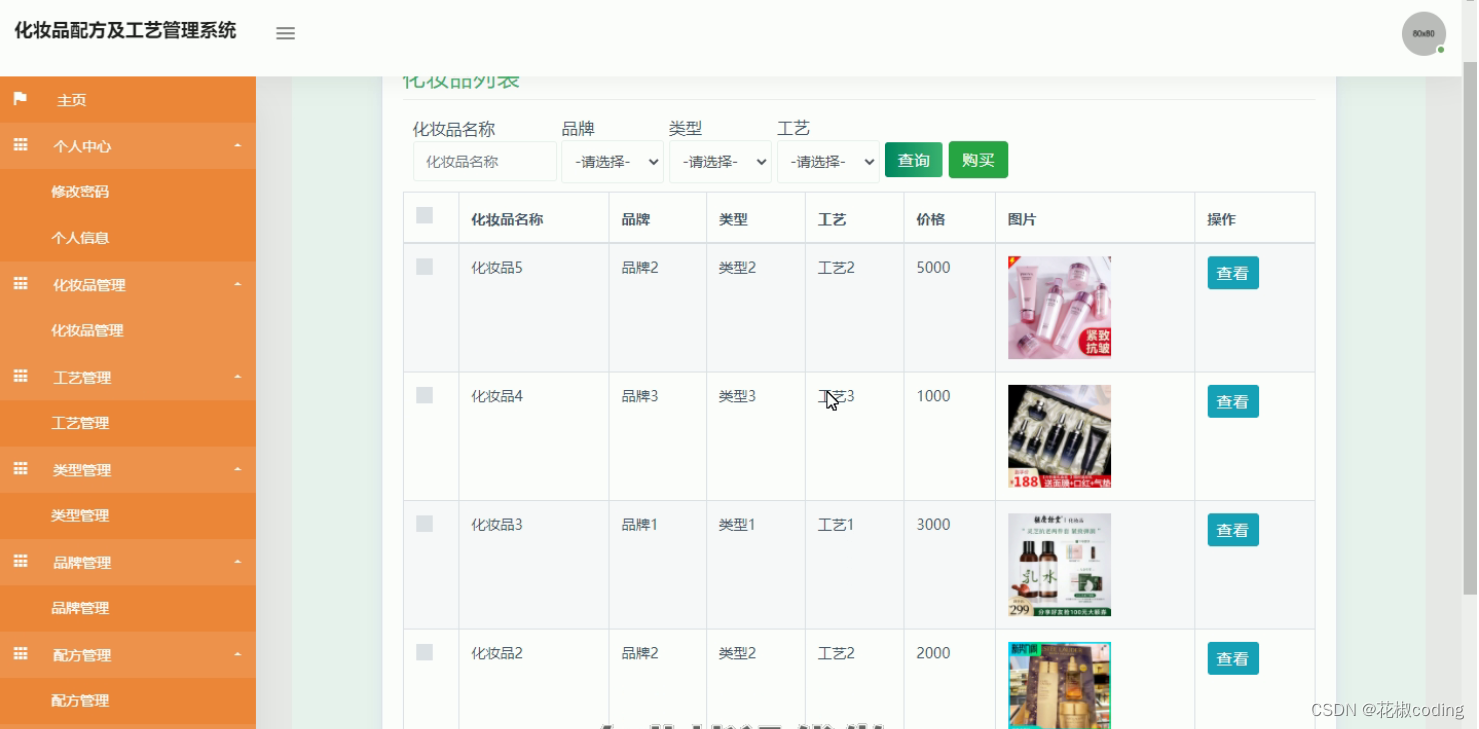Open the 类型 dropdown filter
Screen dimensions: 1479x729
coord(719,160)
